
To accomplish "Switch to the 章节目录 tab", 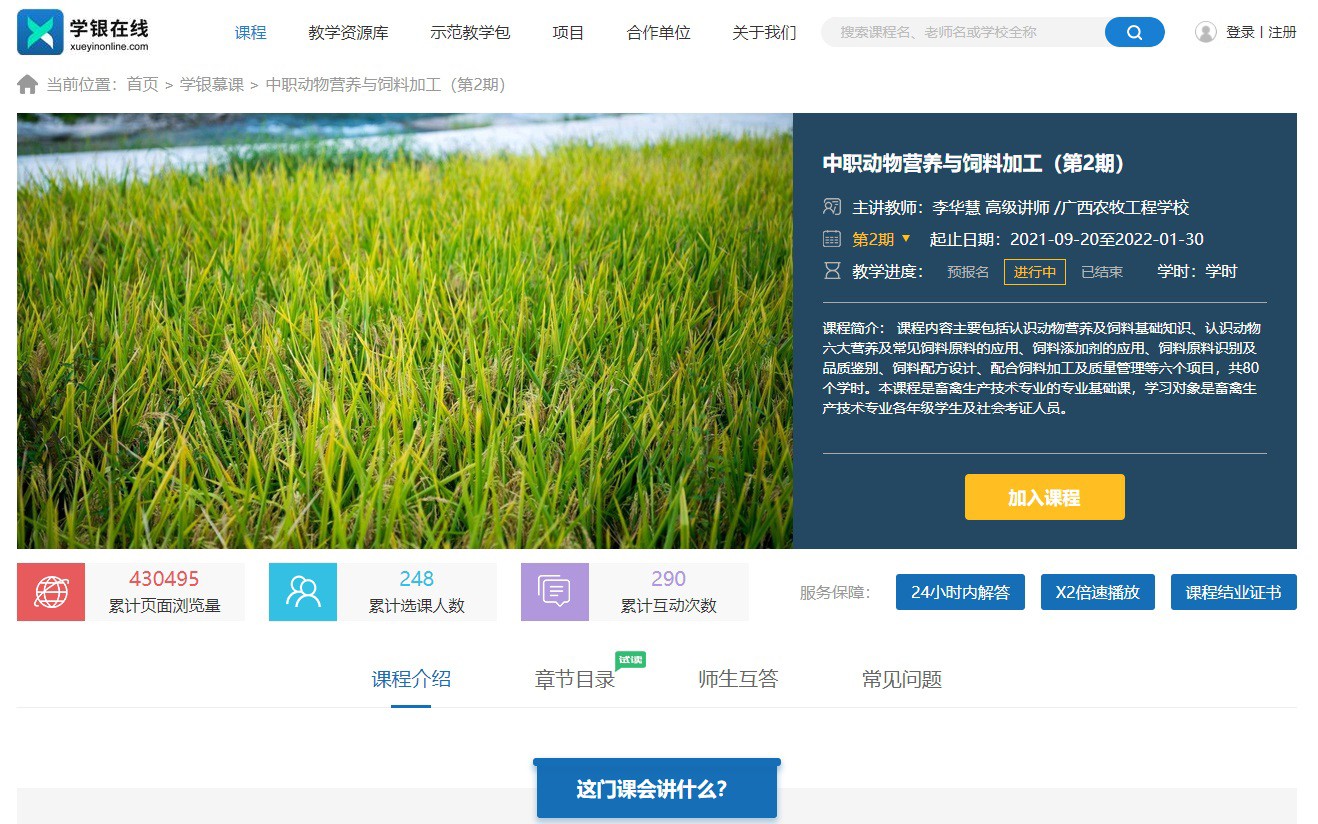I will coord(575,680).
